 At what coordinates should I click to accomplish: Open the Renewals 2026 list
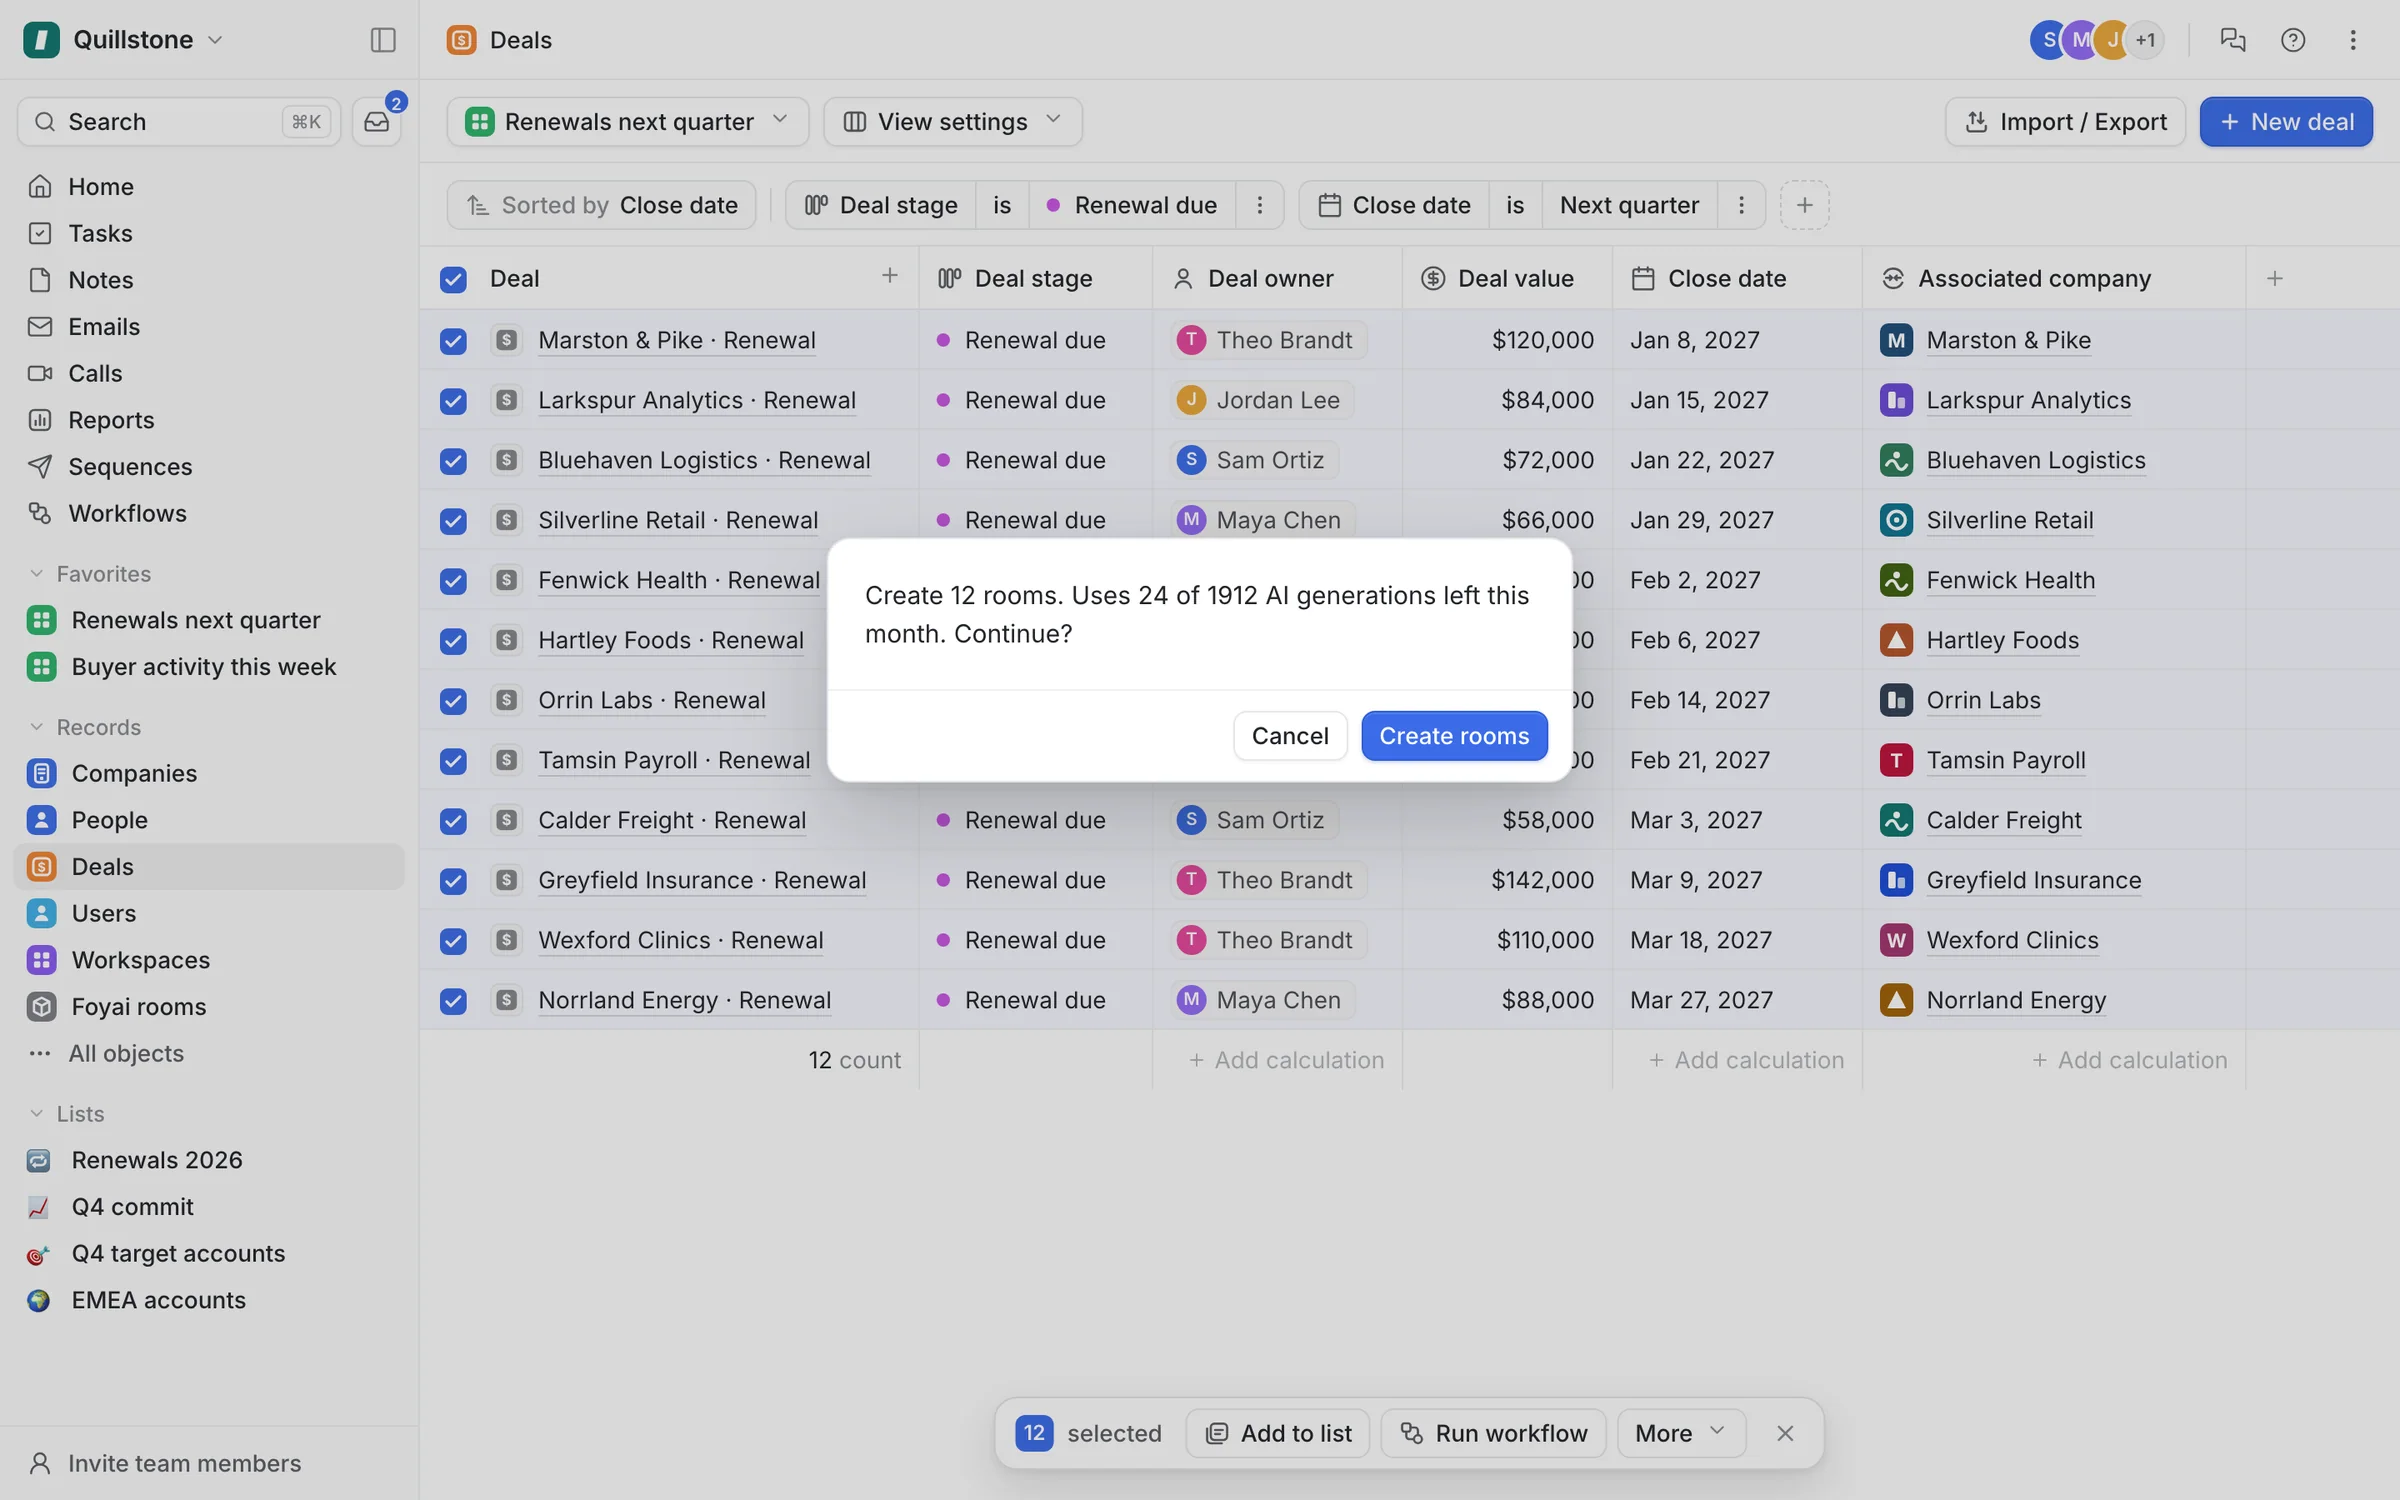pyautogui.click(x=208, y=1160)
